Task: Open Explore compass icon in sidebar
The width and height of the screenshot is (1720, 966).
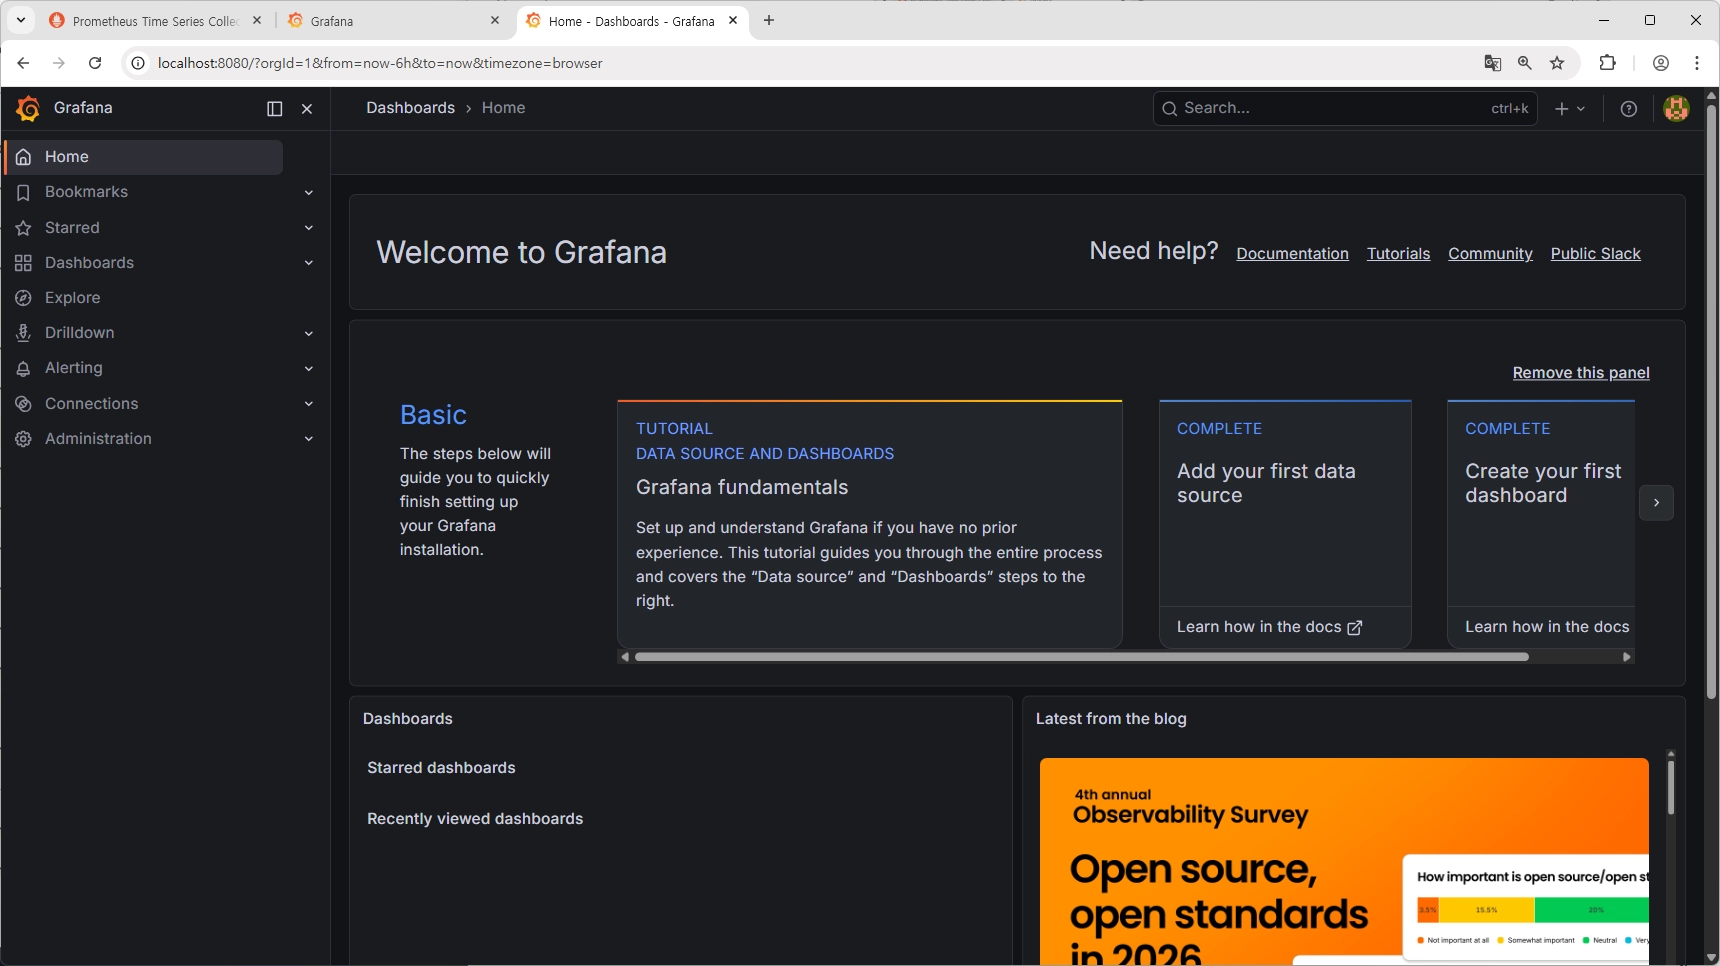Action: pos(24,298)
